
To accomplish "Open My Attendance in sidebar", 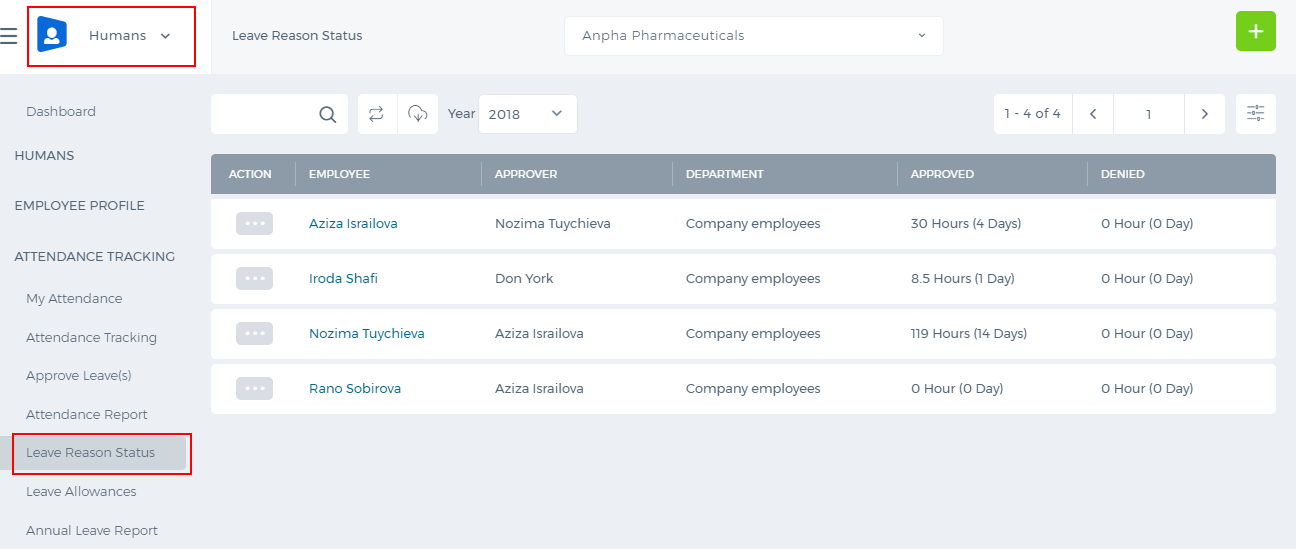I will pos(74,299).
